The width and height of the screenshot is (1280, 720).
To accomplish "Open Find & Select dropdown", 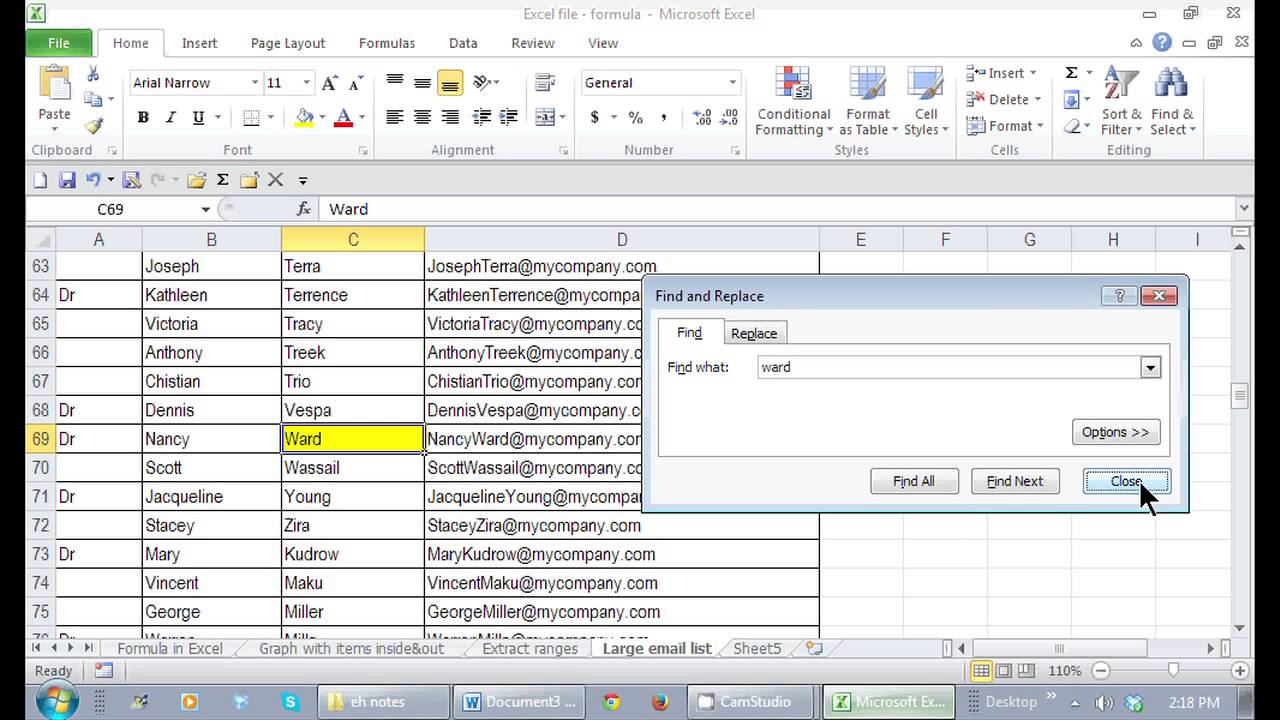I will 1171,100.
